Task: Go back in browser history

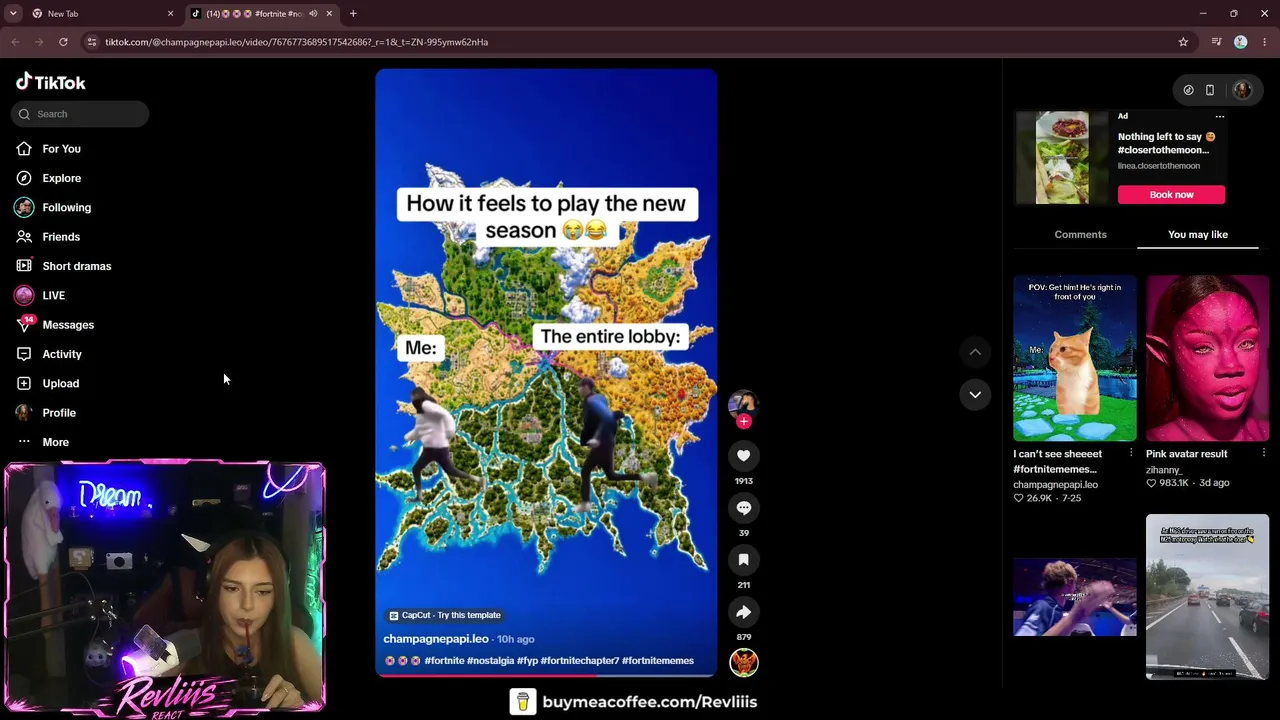Action: point(15,42)
